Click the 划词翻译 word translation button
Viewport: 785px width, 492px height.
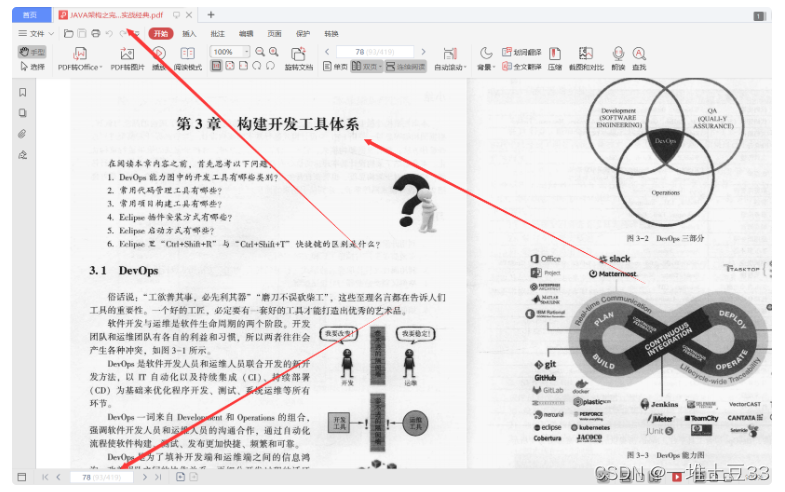(522, 52)
